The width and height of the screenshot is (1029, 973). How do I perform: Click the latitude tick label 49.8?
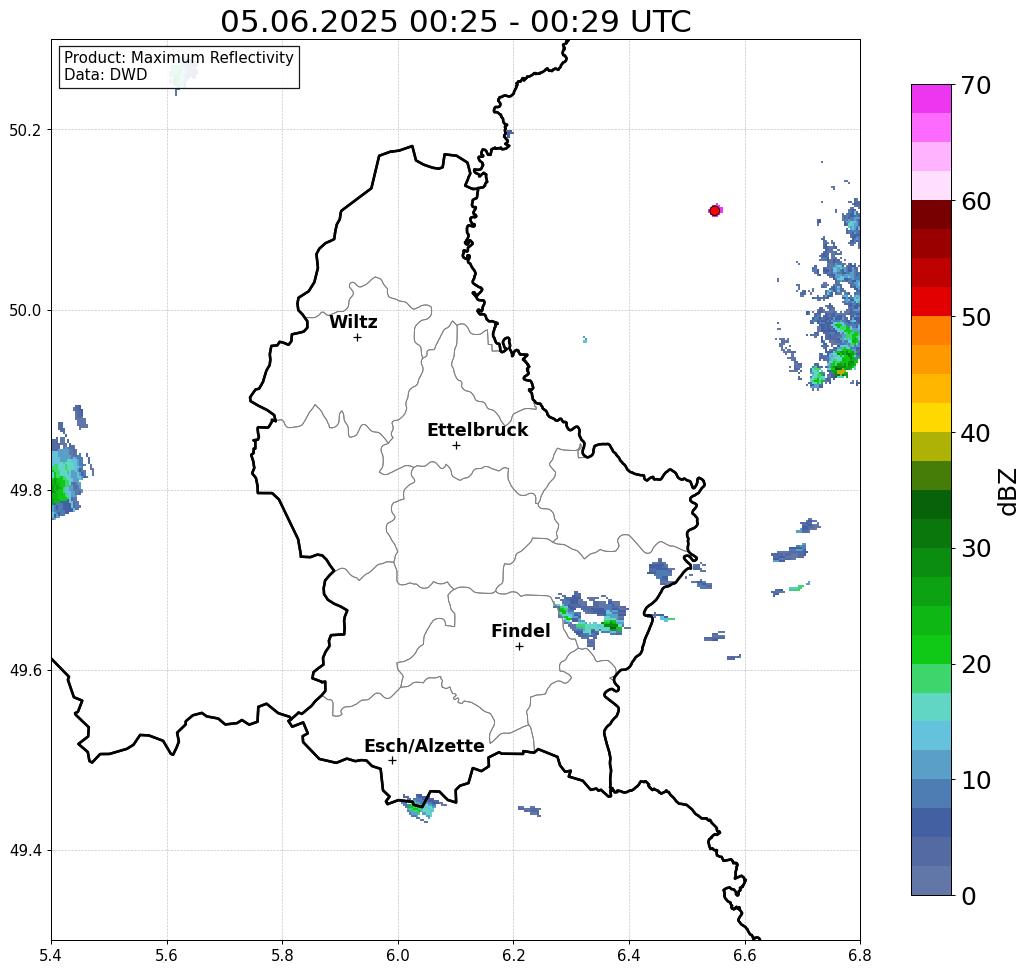click(25, 490)
